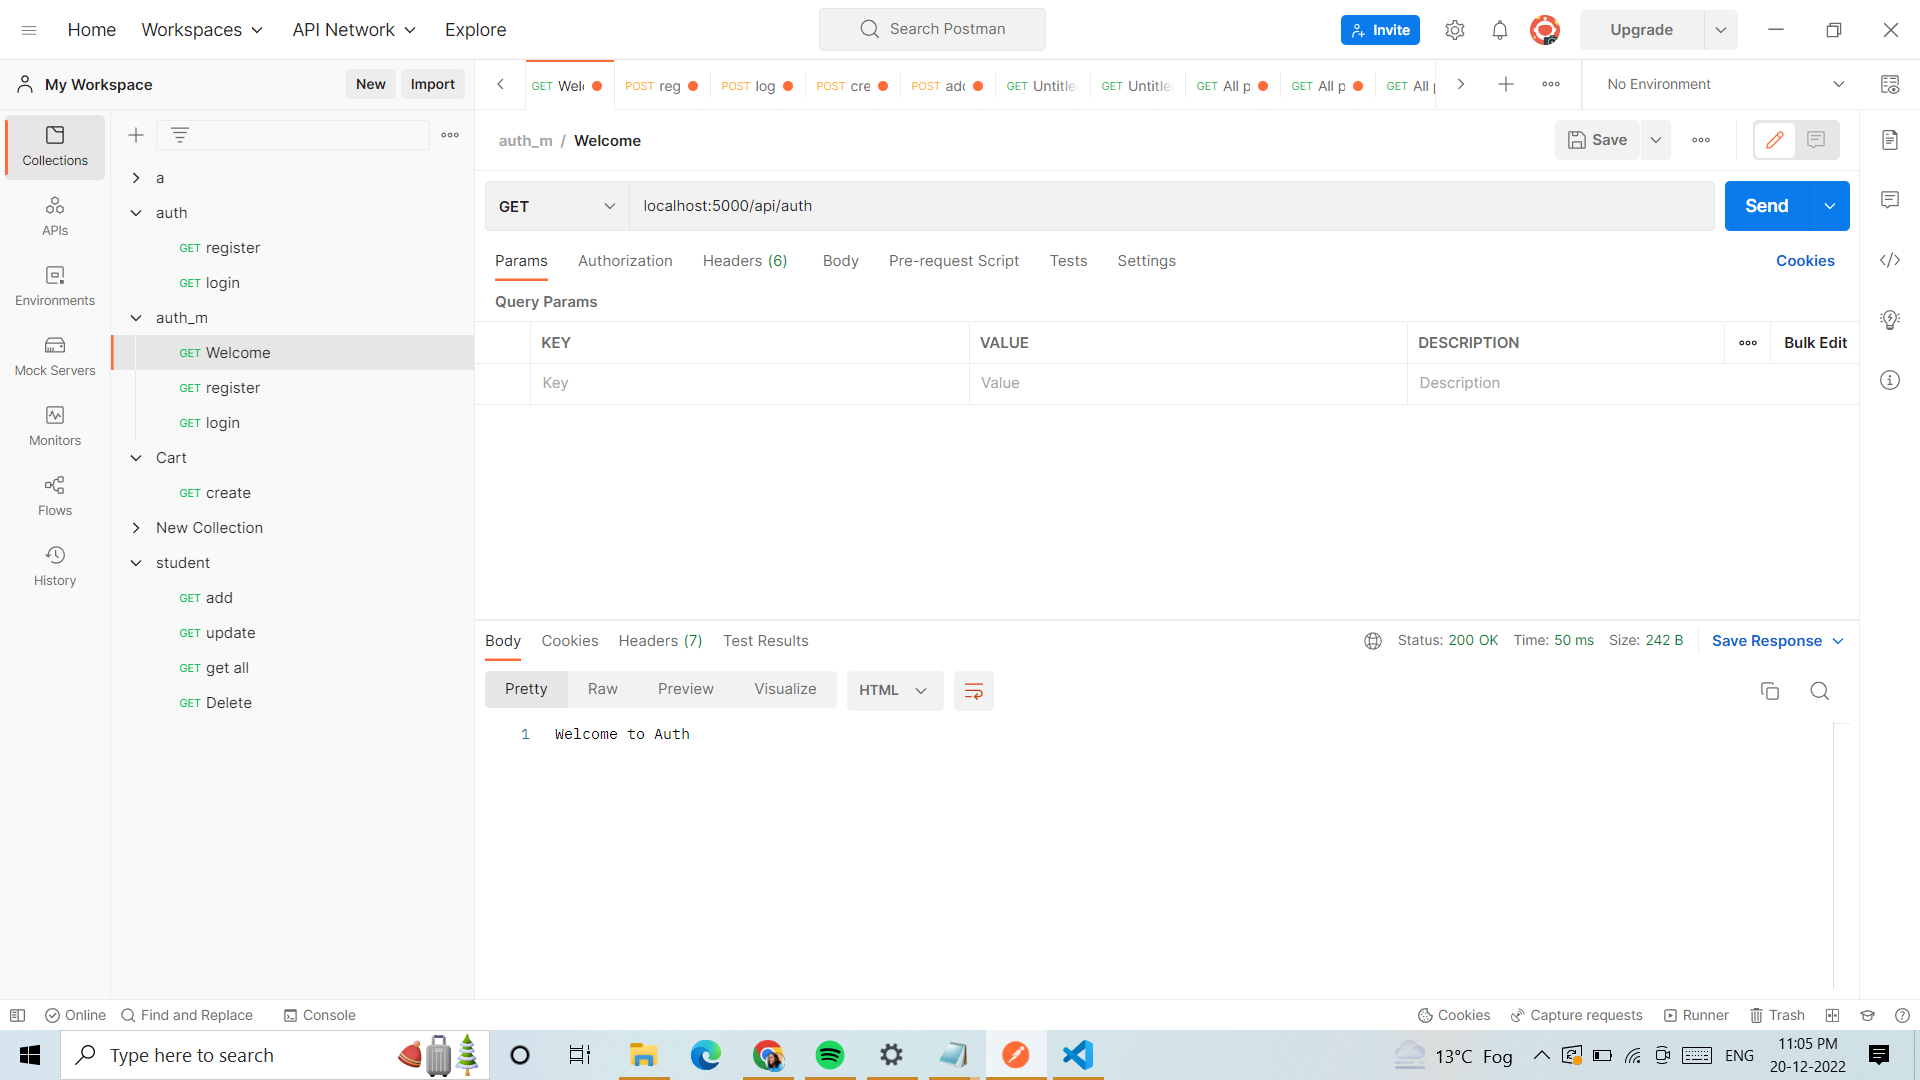The image size is (1920, 1080).
Task: Open the Workspaces menu
Action: pyautogui.click(x=201, y=29)
